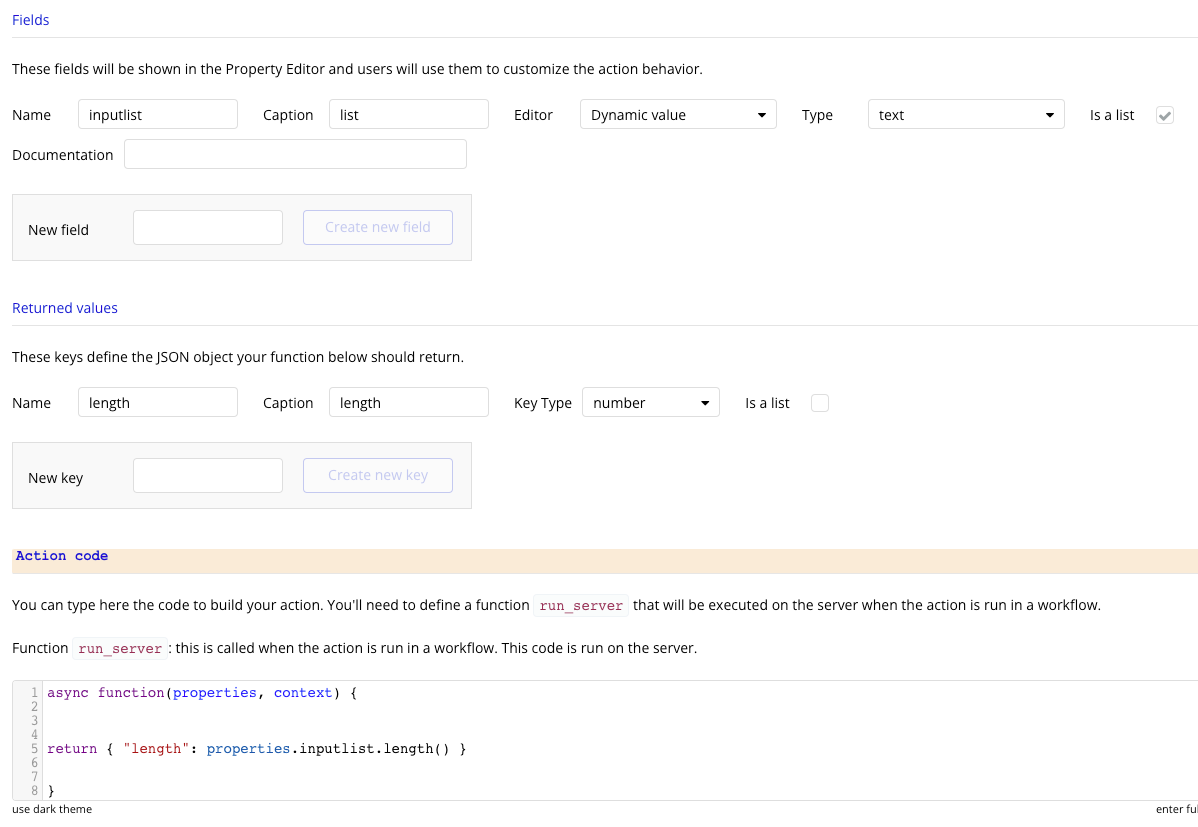Enable Is a list for the length key

[x=820, y=403]
